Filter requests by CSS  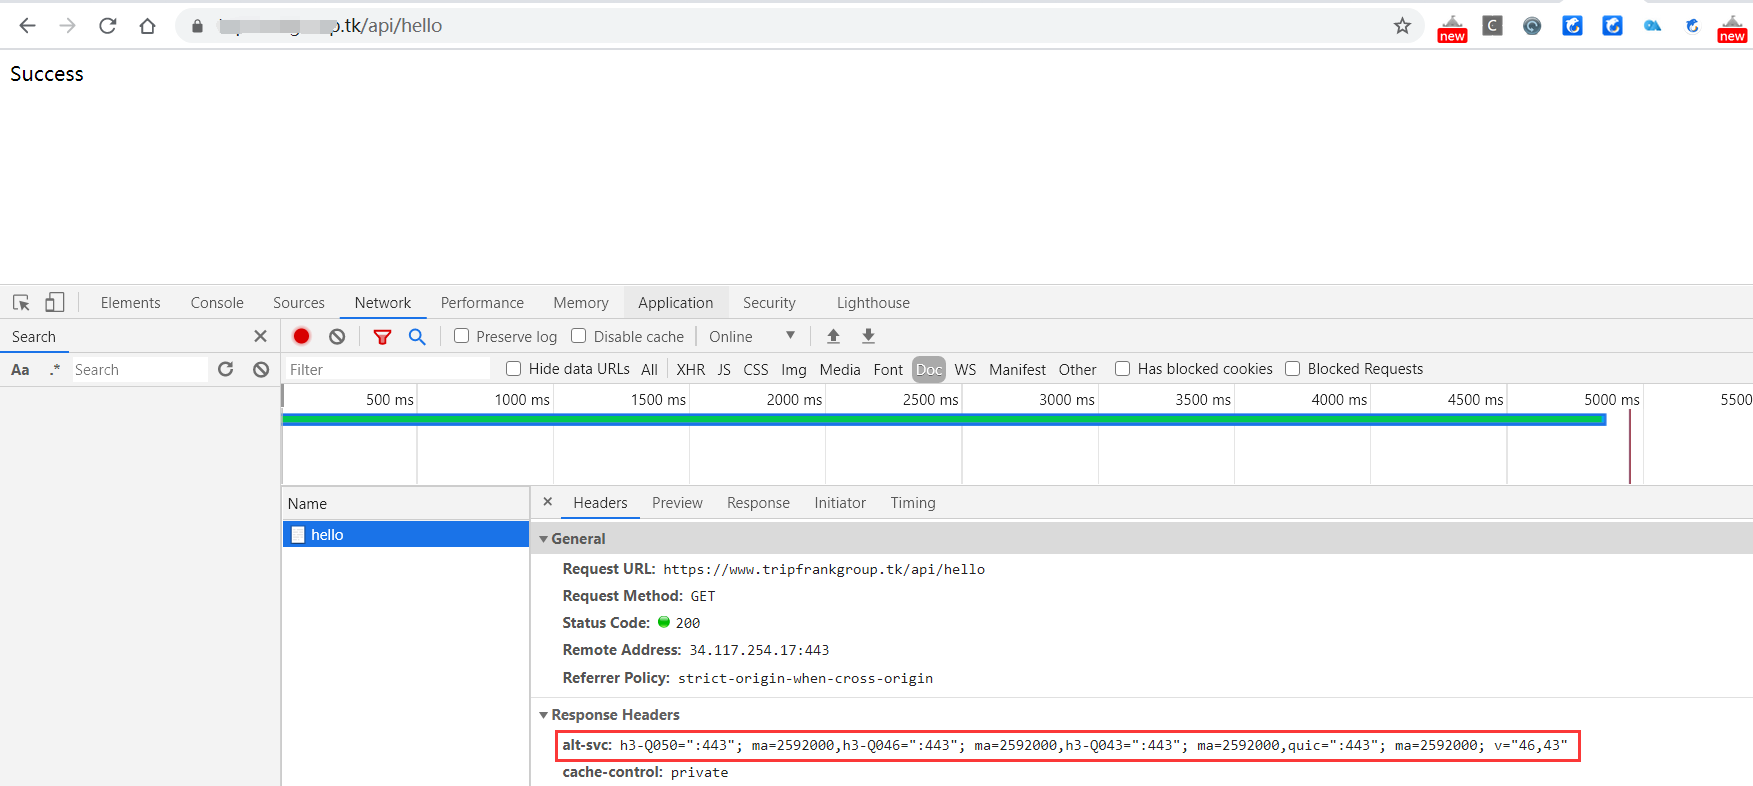click(x=756, y=370)
